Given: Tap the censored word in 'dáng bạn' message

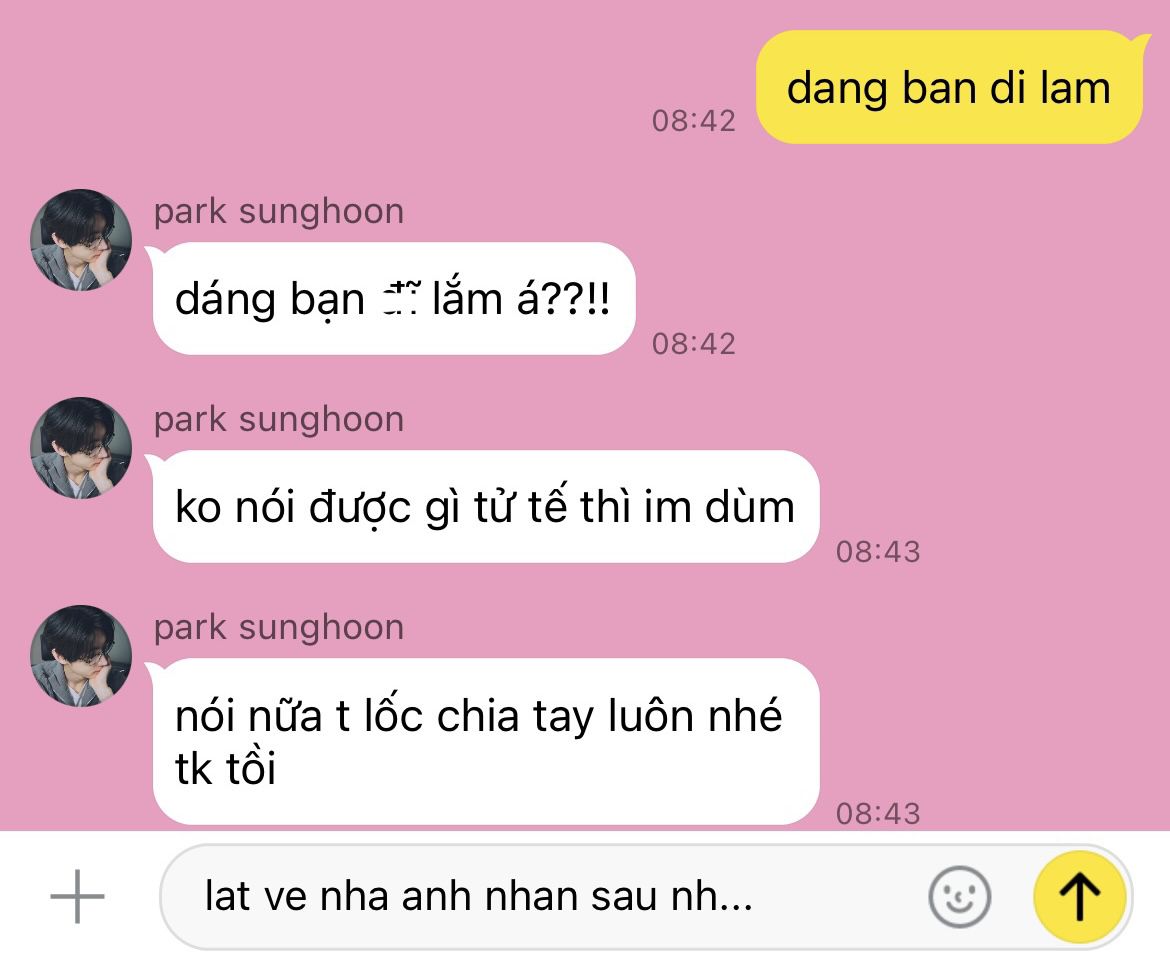Looking at the screenshot, I should click(401, 300).
